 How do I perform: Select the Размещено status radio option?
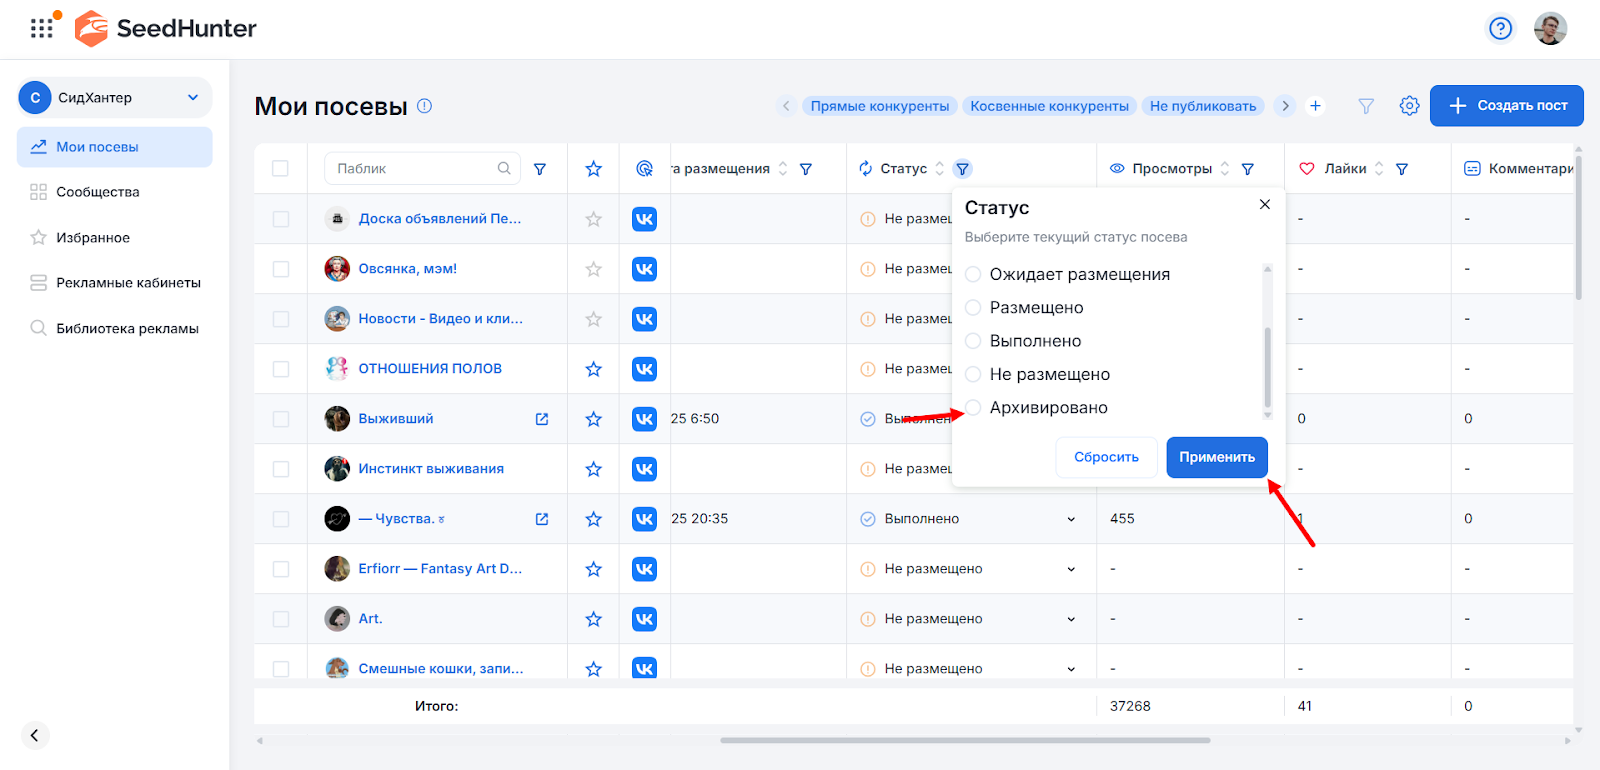[973, 308]
